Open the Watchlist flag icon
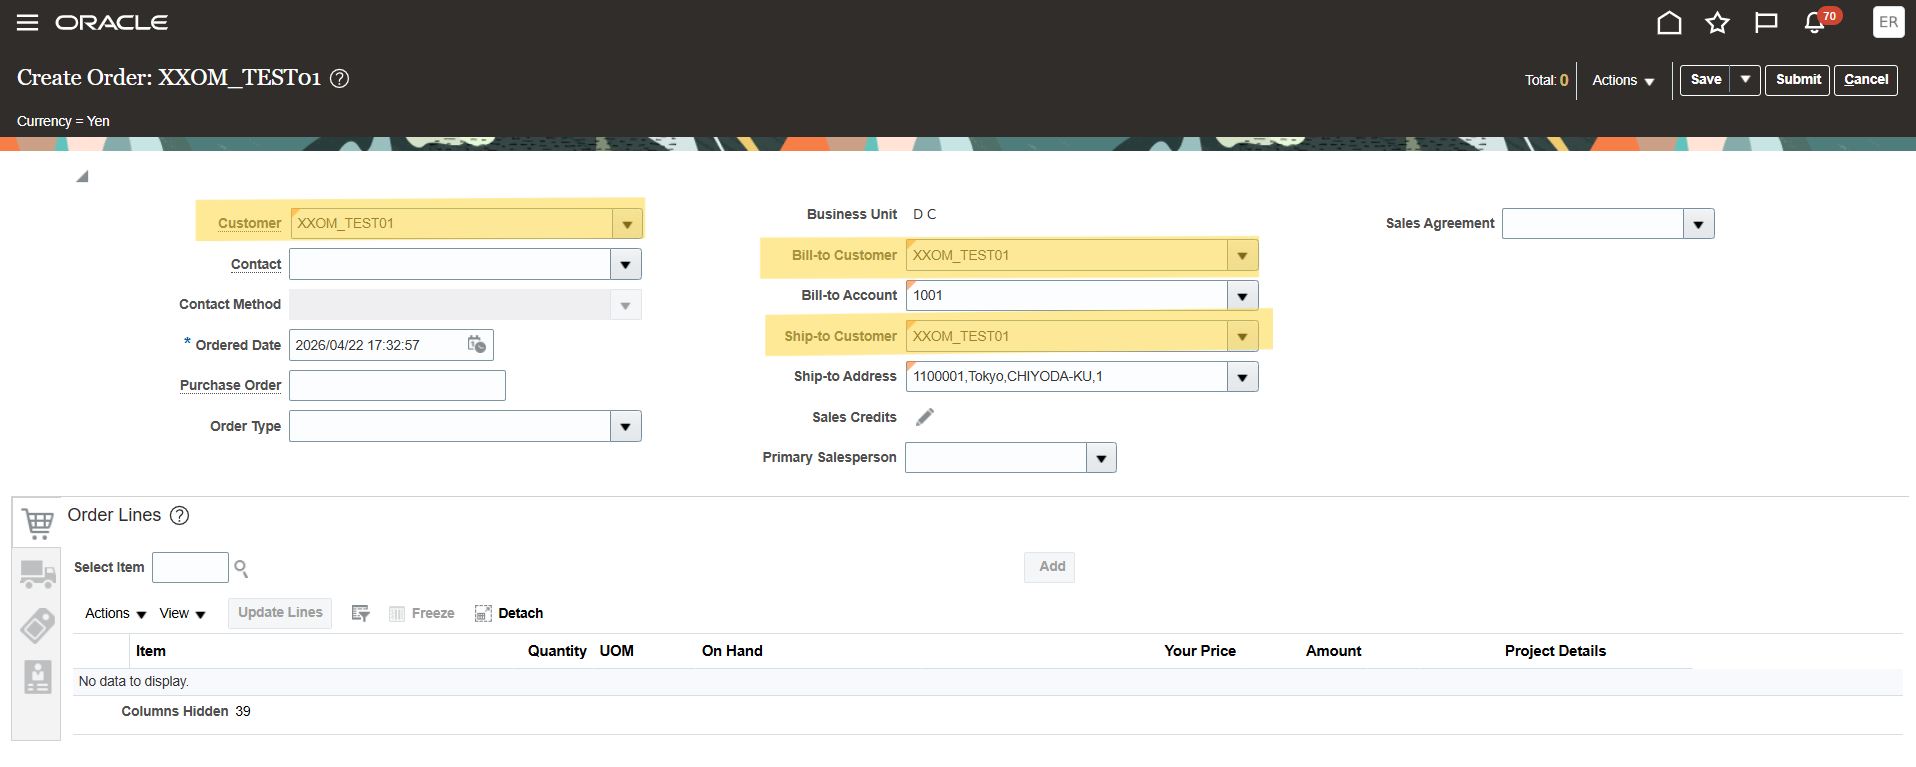The height and width of the screenshot is (767, 1916). pyautogui.click(x=1766, y=22)
